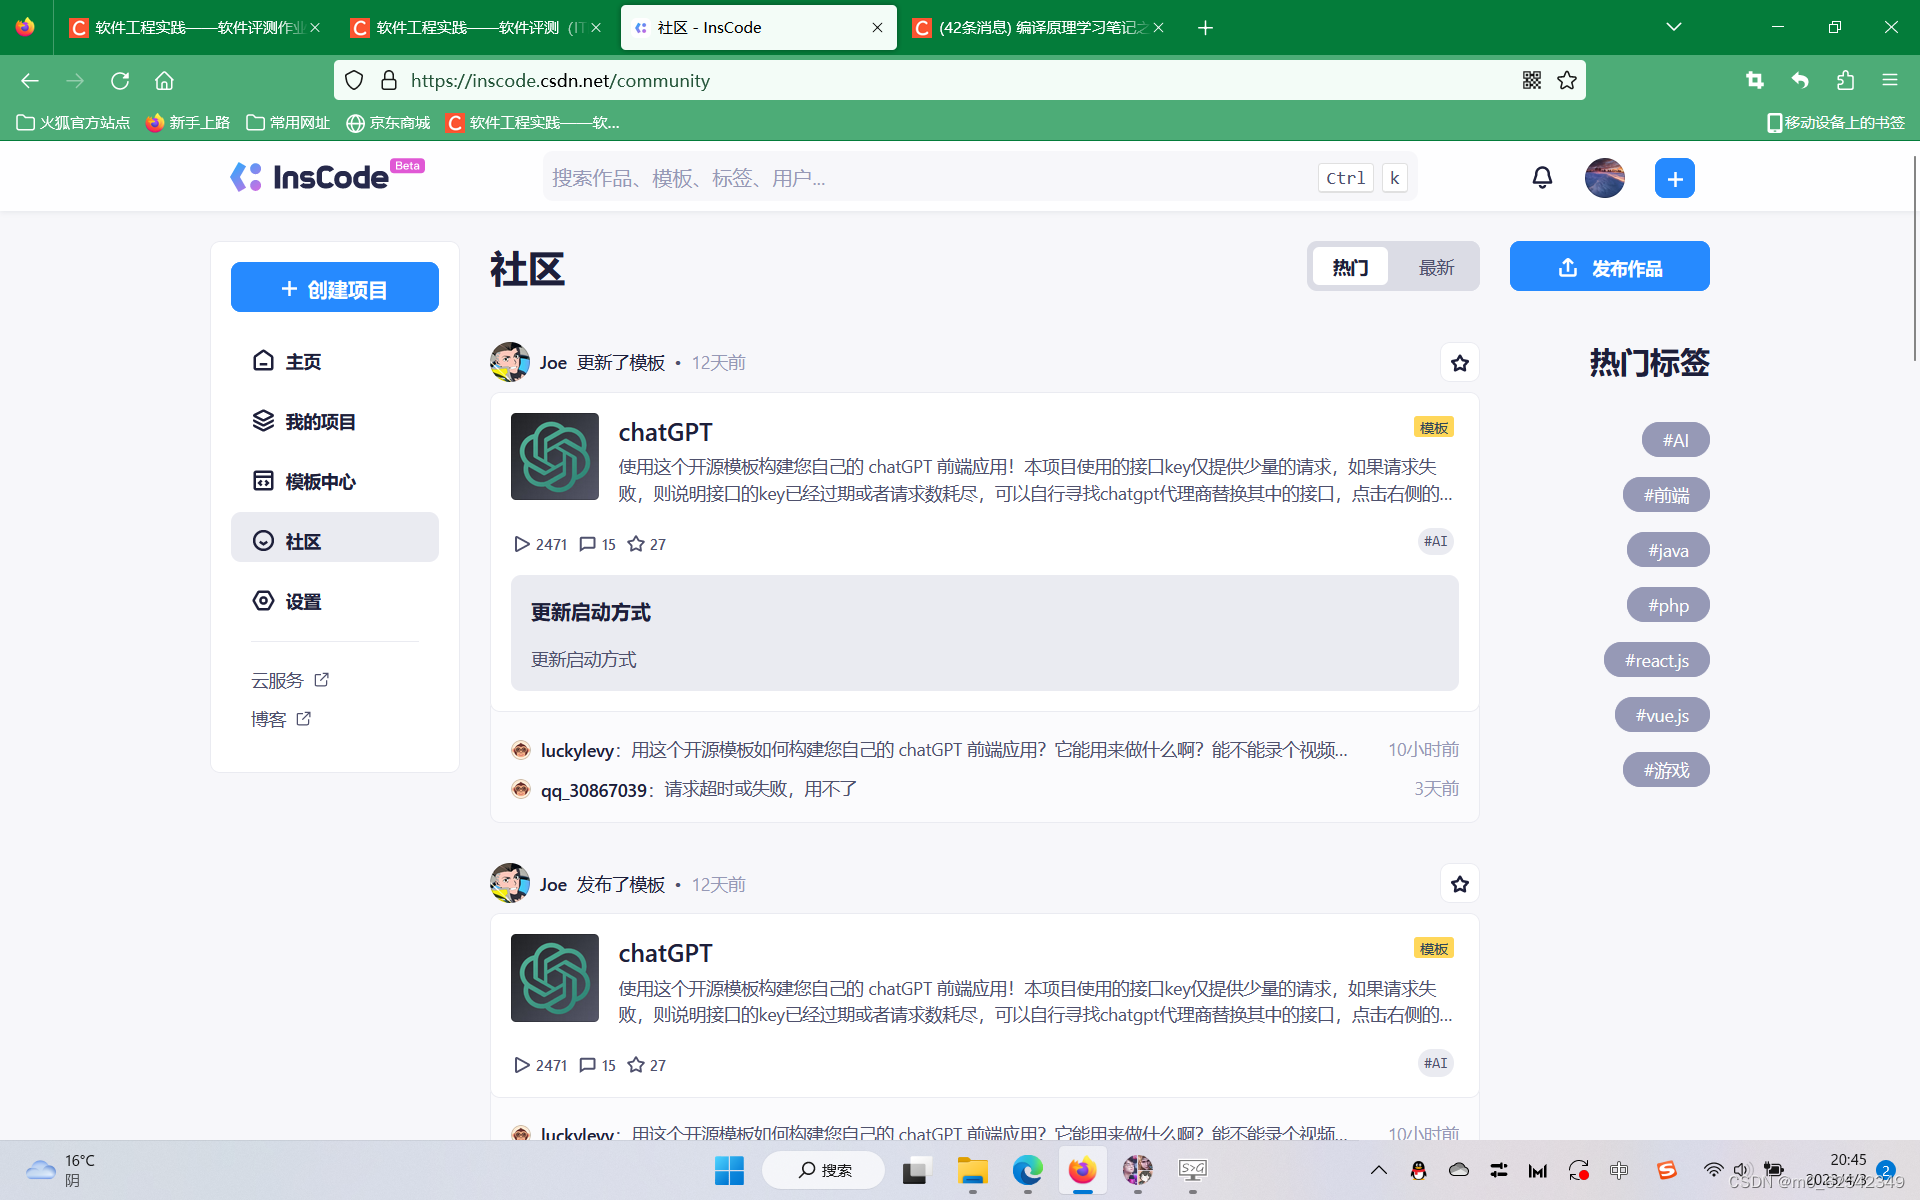Open the 模板中心 sidebar item

tap(320, 482)
